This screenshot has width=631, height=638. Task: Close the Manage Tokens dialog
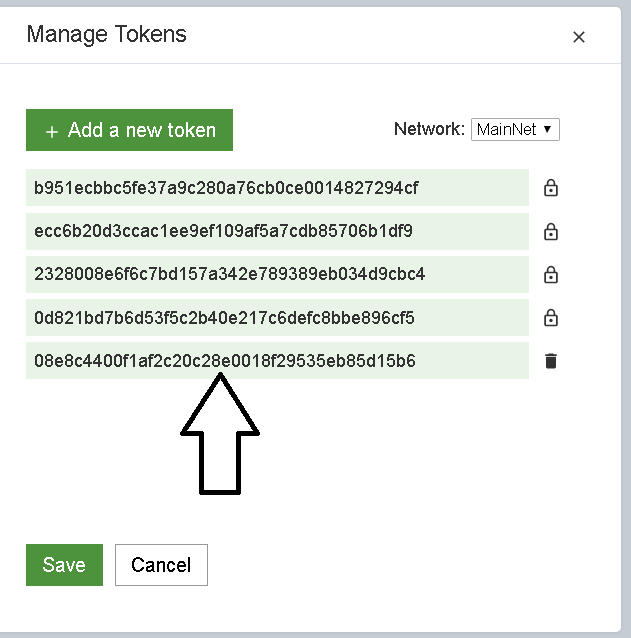click(x=578, y=37)
